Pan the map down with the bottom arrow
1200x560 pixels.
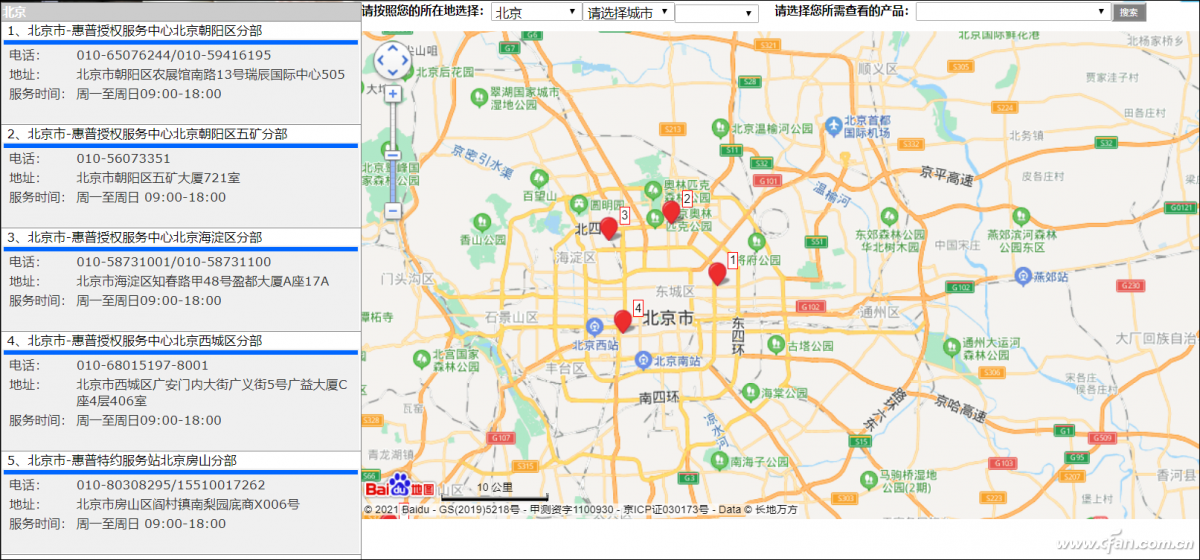tap(393, 74)
